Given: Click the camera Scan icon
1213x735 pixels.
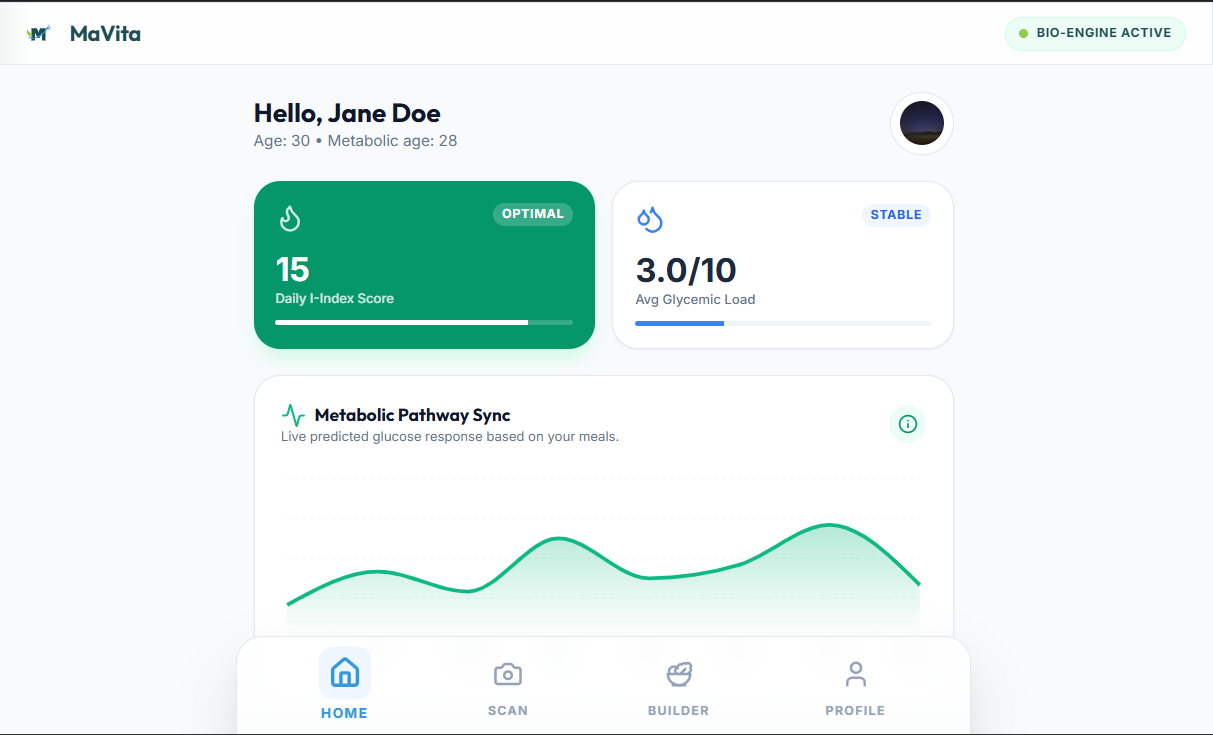Looking at the screenshot, I should pos(508,674).
